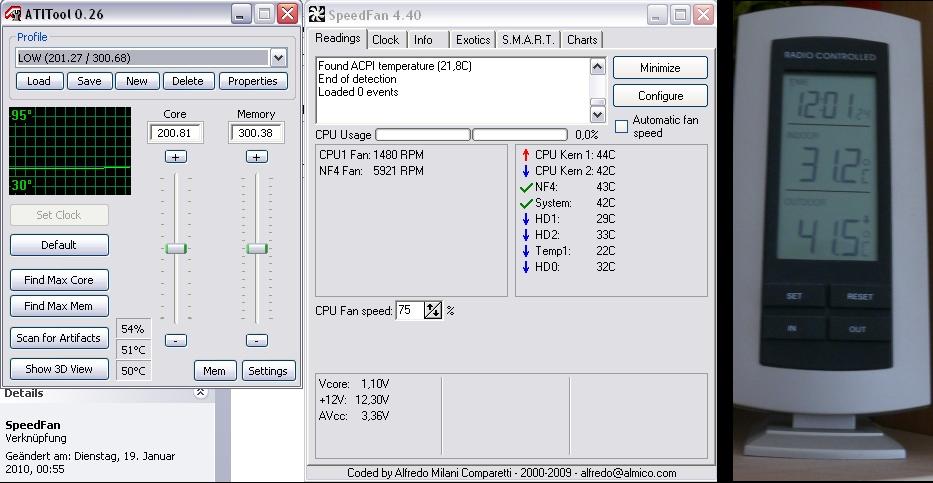
Task: Open ATITool Settings
Action: tap(268, 371)
